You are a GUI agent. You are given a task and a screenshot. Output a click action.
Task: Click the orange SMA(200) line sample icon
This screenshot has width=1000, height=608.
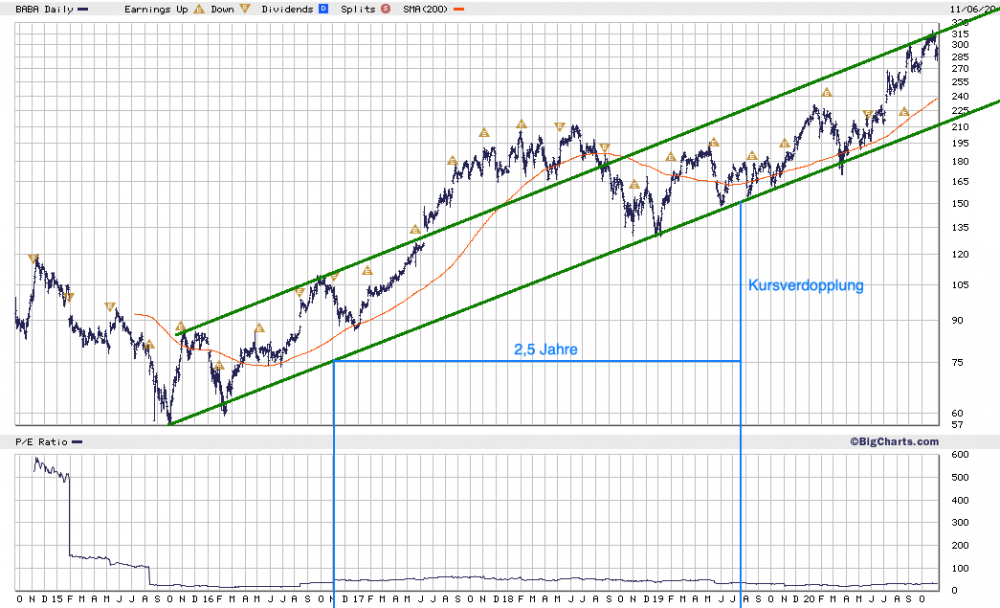pyautogui.click(x=458, y=9)
